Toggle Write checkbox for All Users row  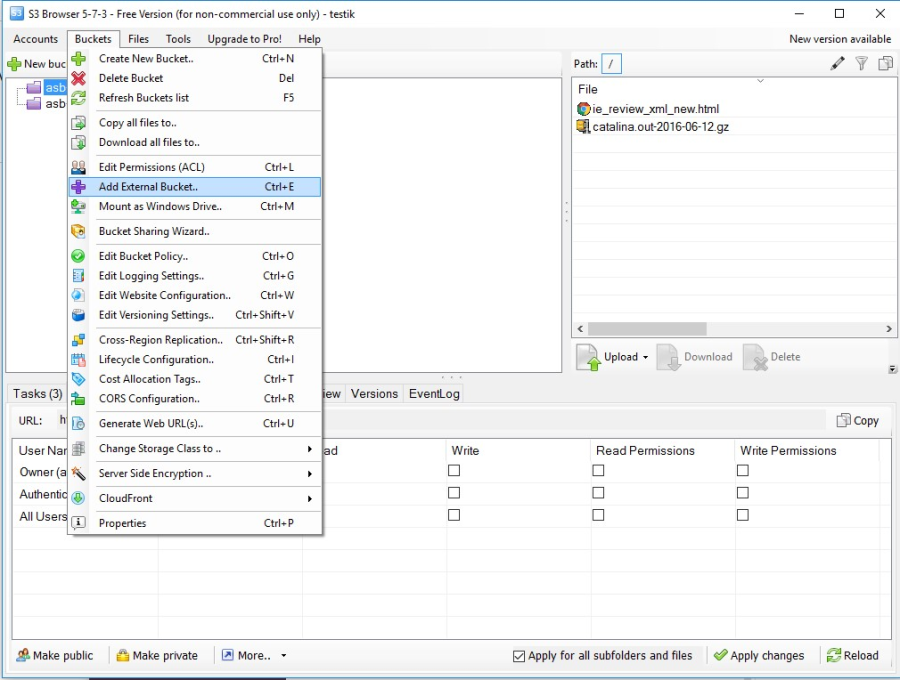point(454,515)
